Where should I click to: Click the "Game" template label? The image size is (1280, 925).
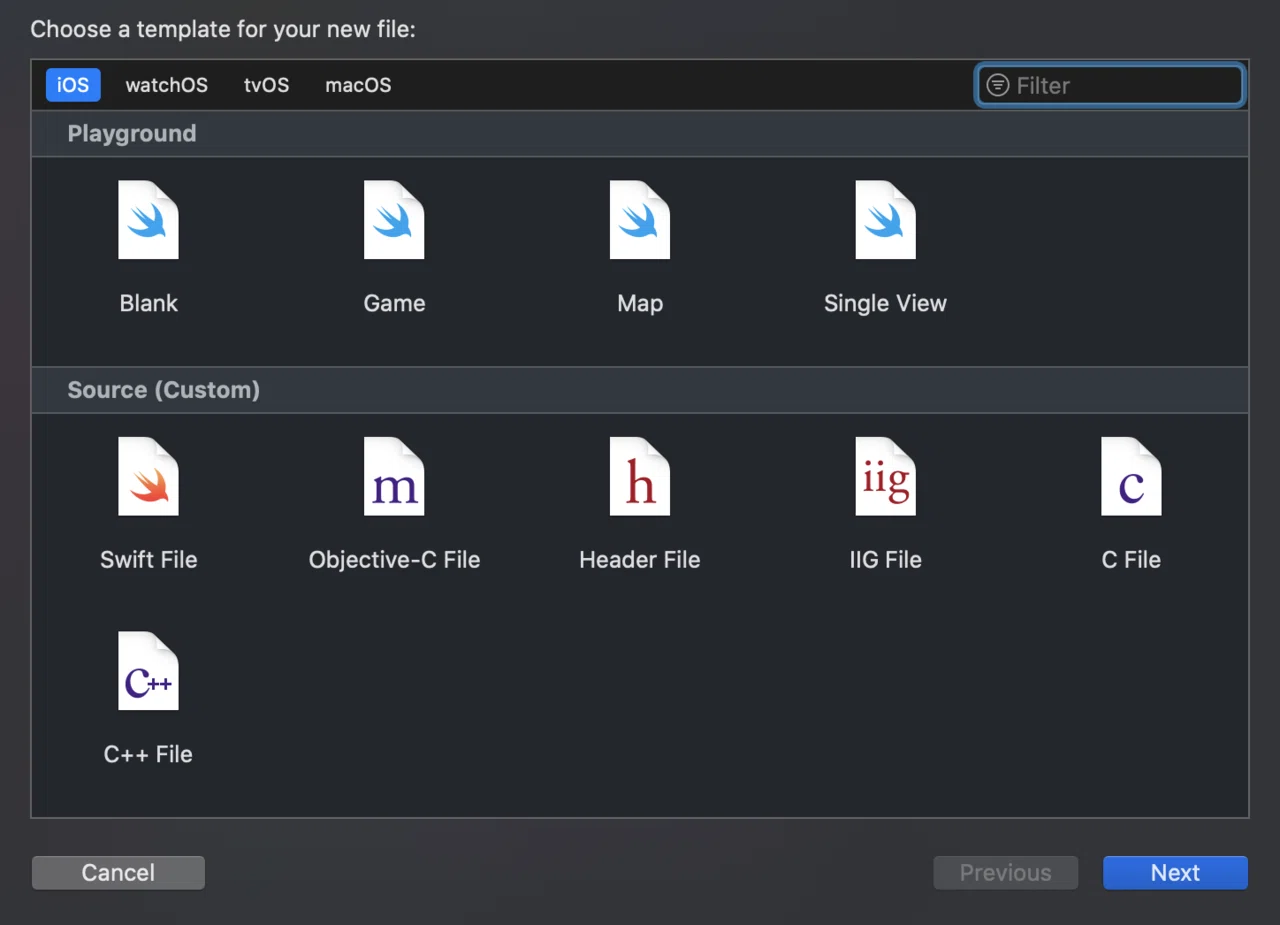click(394, 303)
